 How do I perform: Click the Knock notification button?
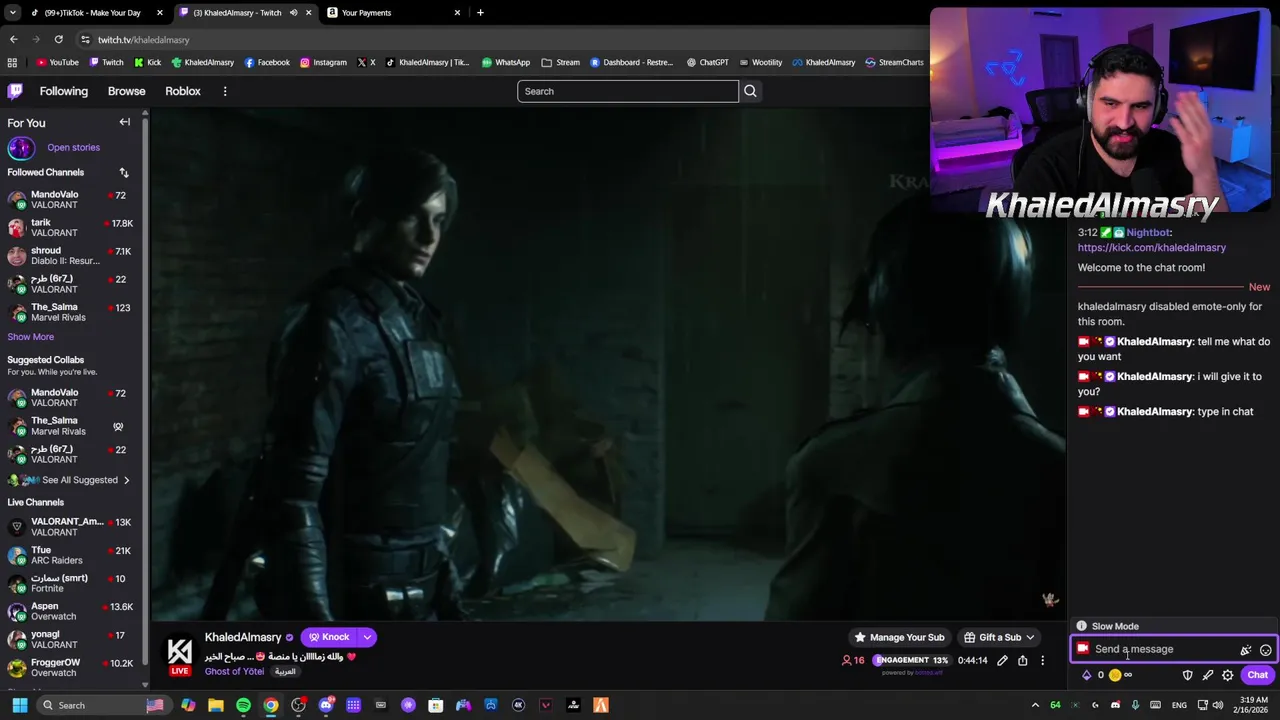point(329,637)
